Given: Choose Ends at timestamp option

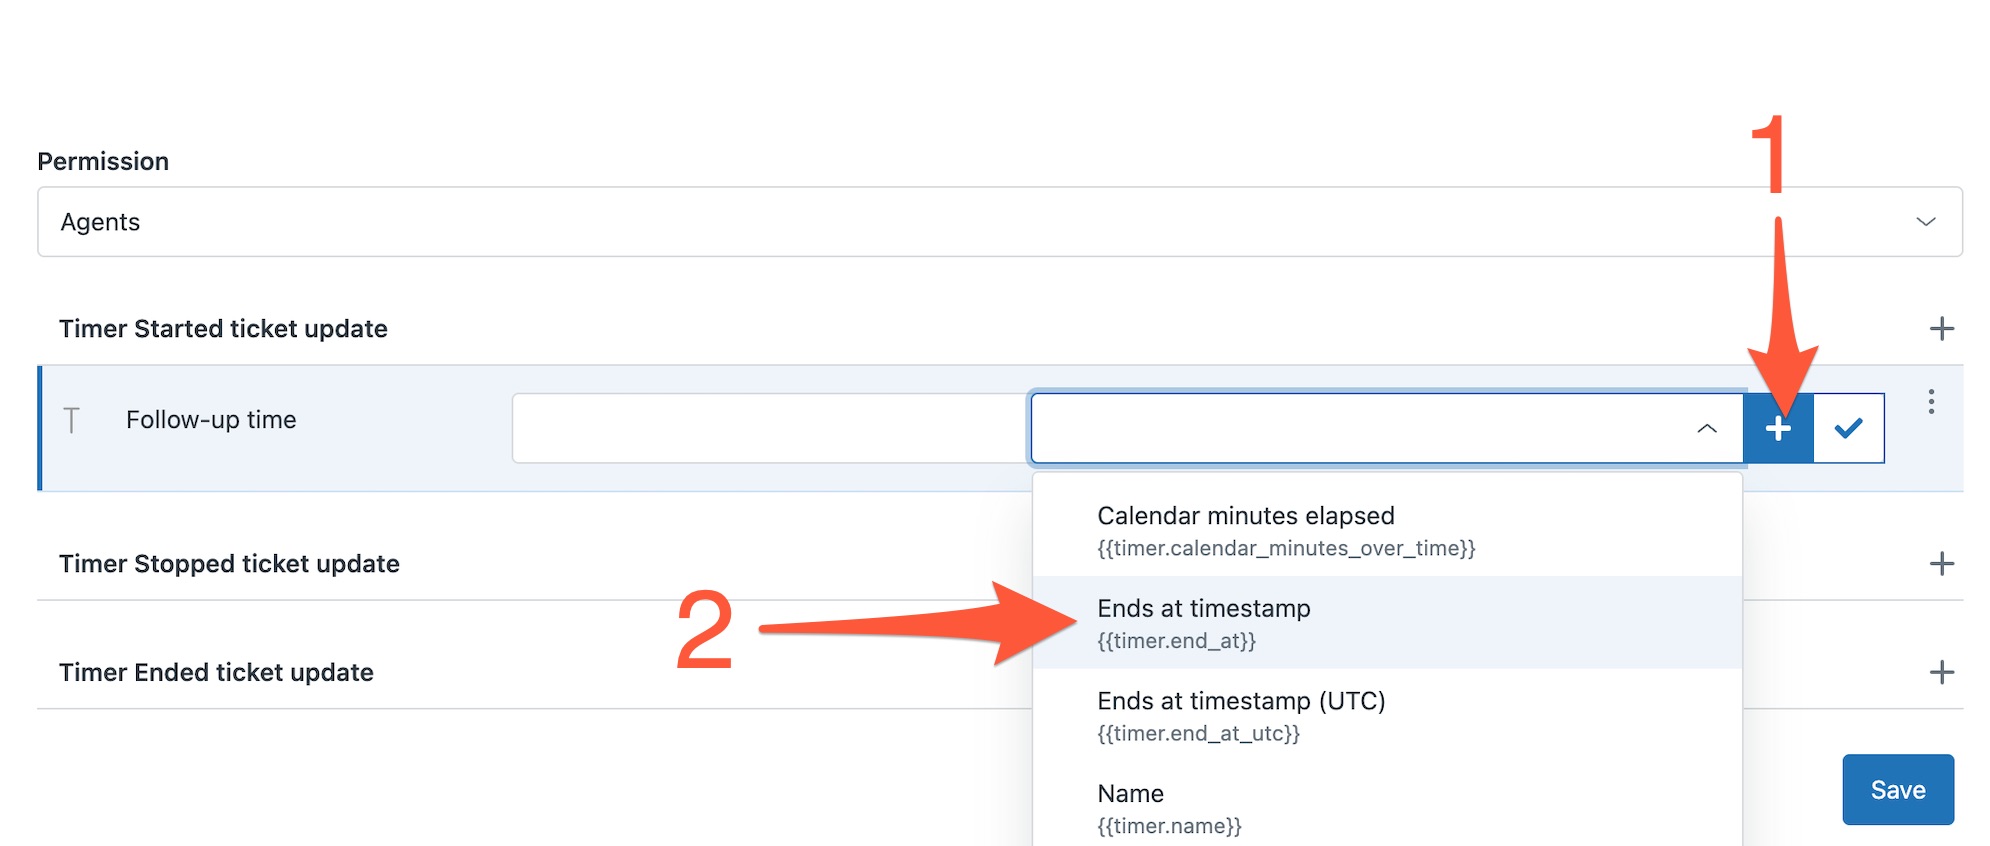Looking at the screenshot, I should (x=1387, y=622).
